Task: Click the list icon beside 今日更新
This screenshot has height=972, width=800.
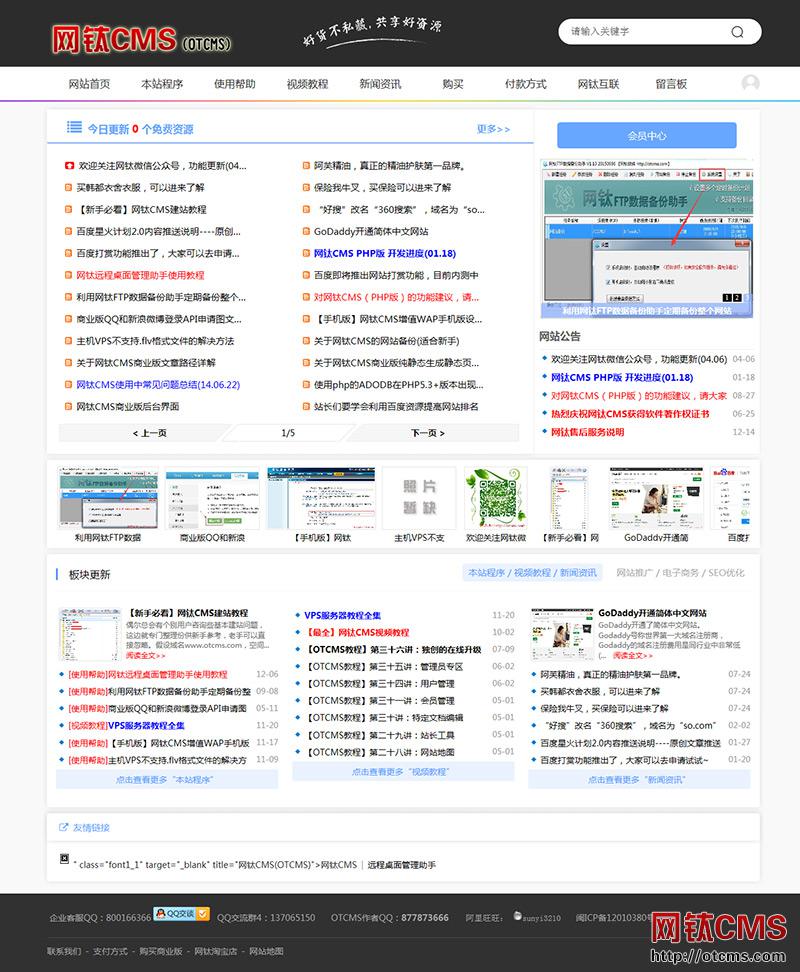Action: [x=74, y=127]
